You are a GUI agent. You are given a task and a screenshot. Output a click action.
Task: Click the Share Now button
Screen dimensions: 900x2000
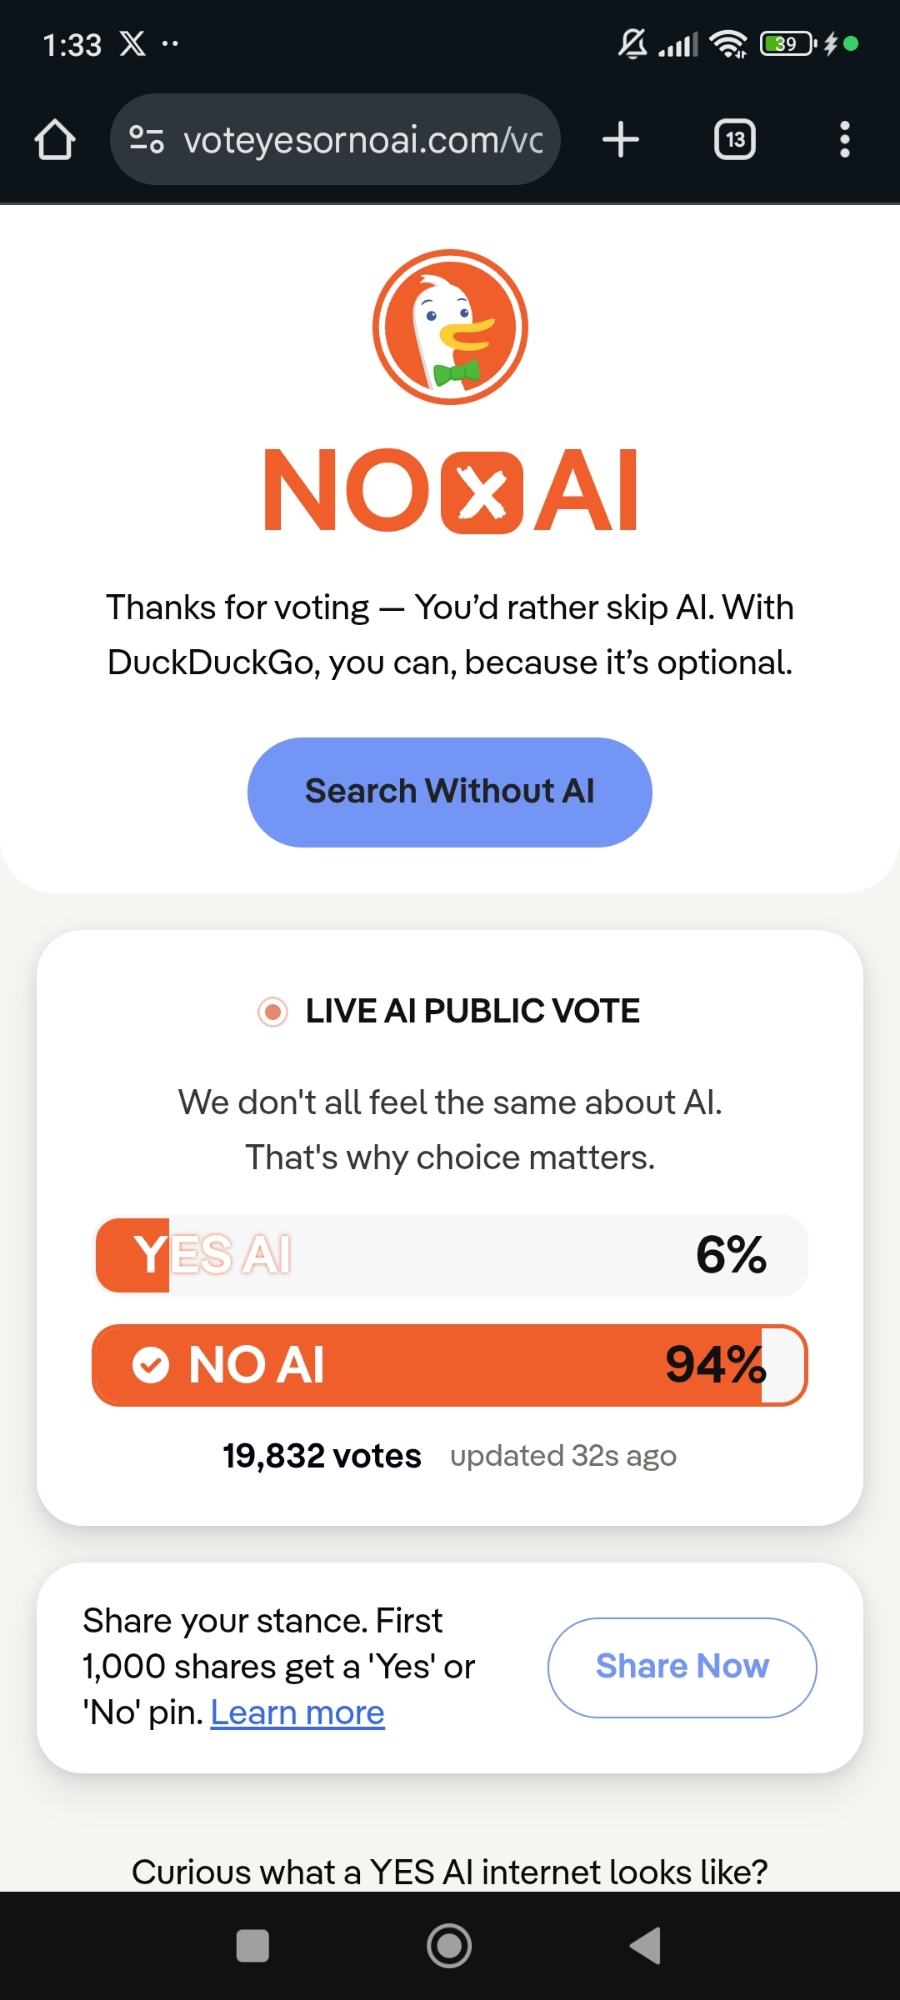tap(682, 1667)
